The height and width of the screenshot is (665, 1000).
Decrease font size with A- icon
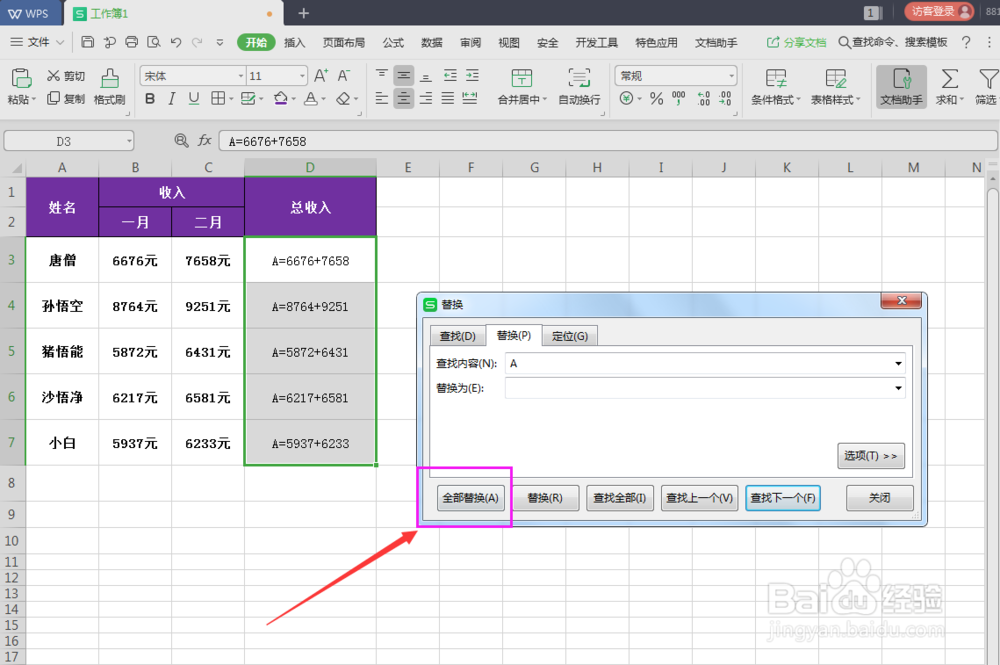pos(344,76)
